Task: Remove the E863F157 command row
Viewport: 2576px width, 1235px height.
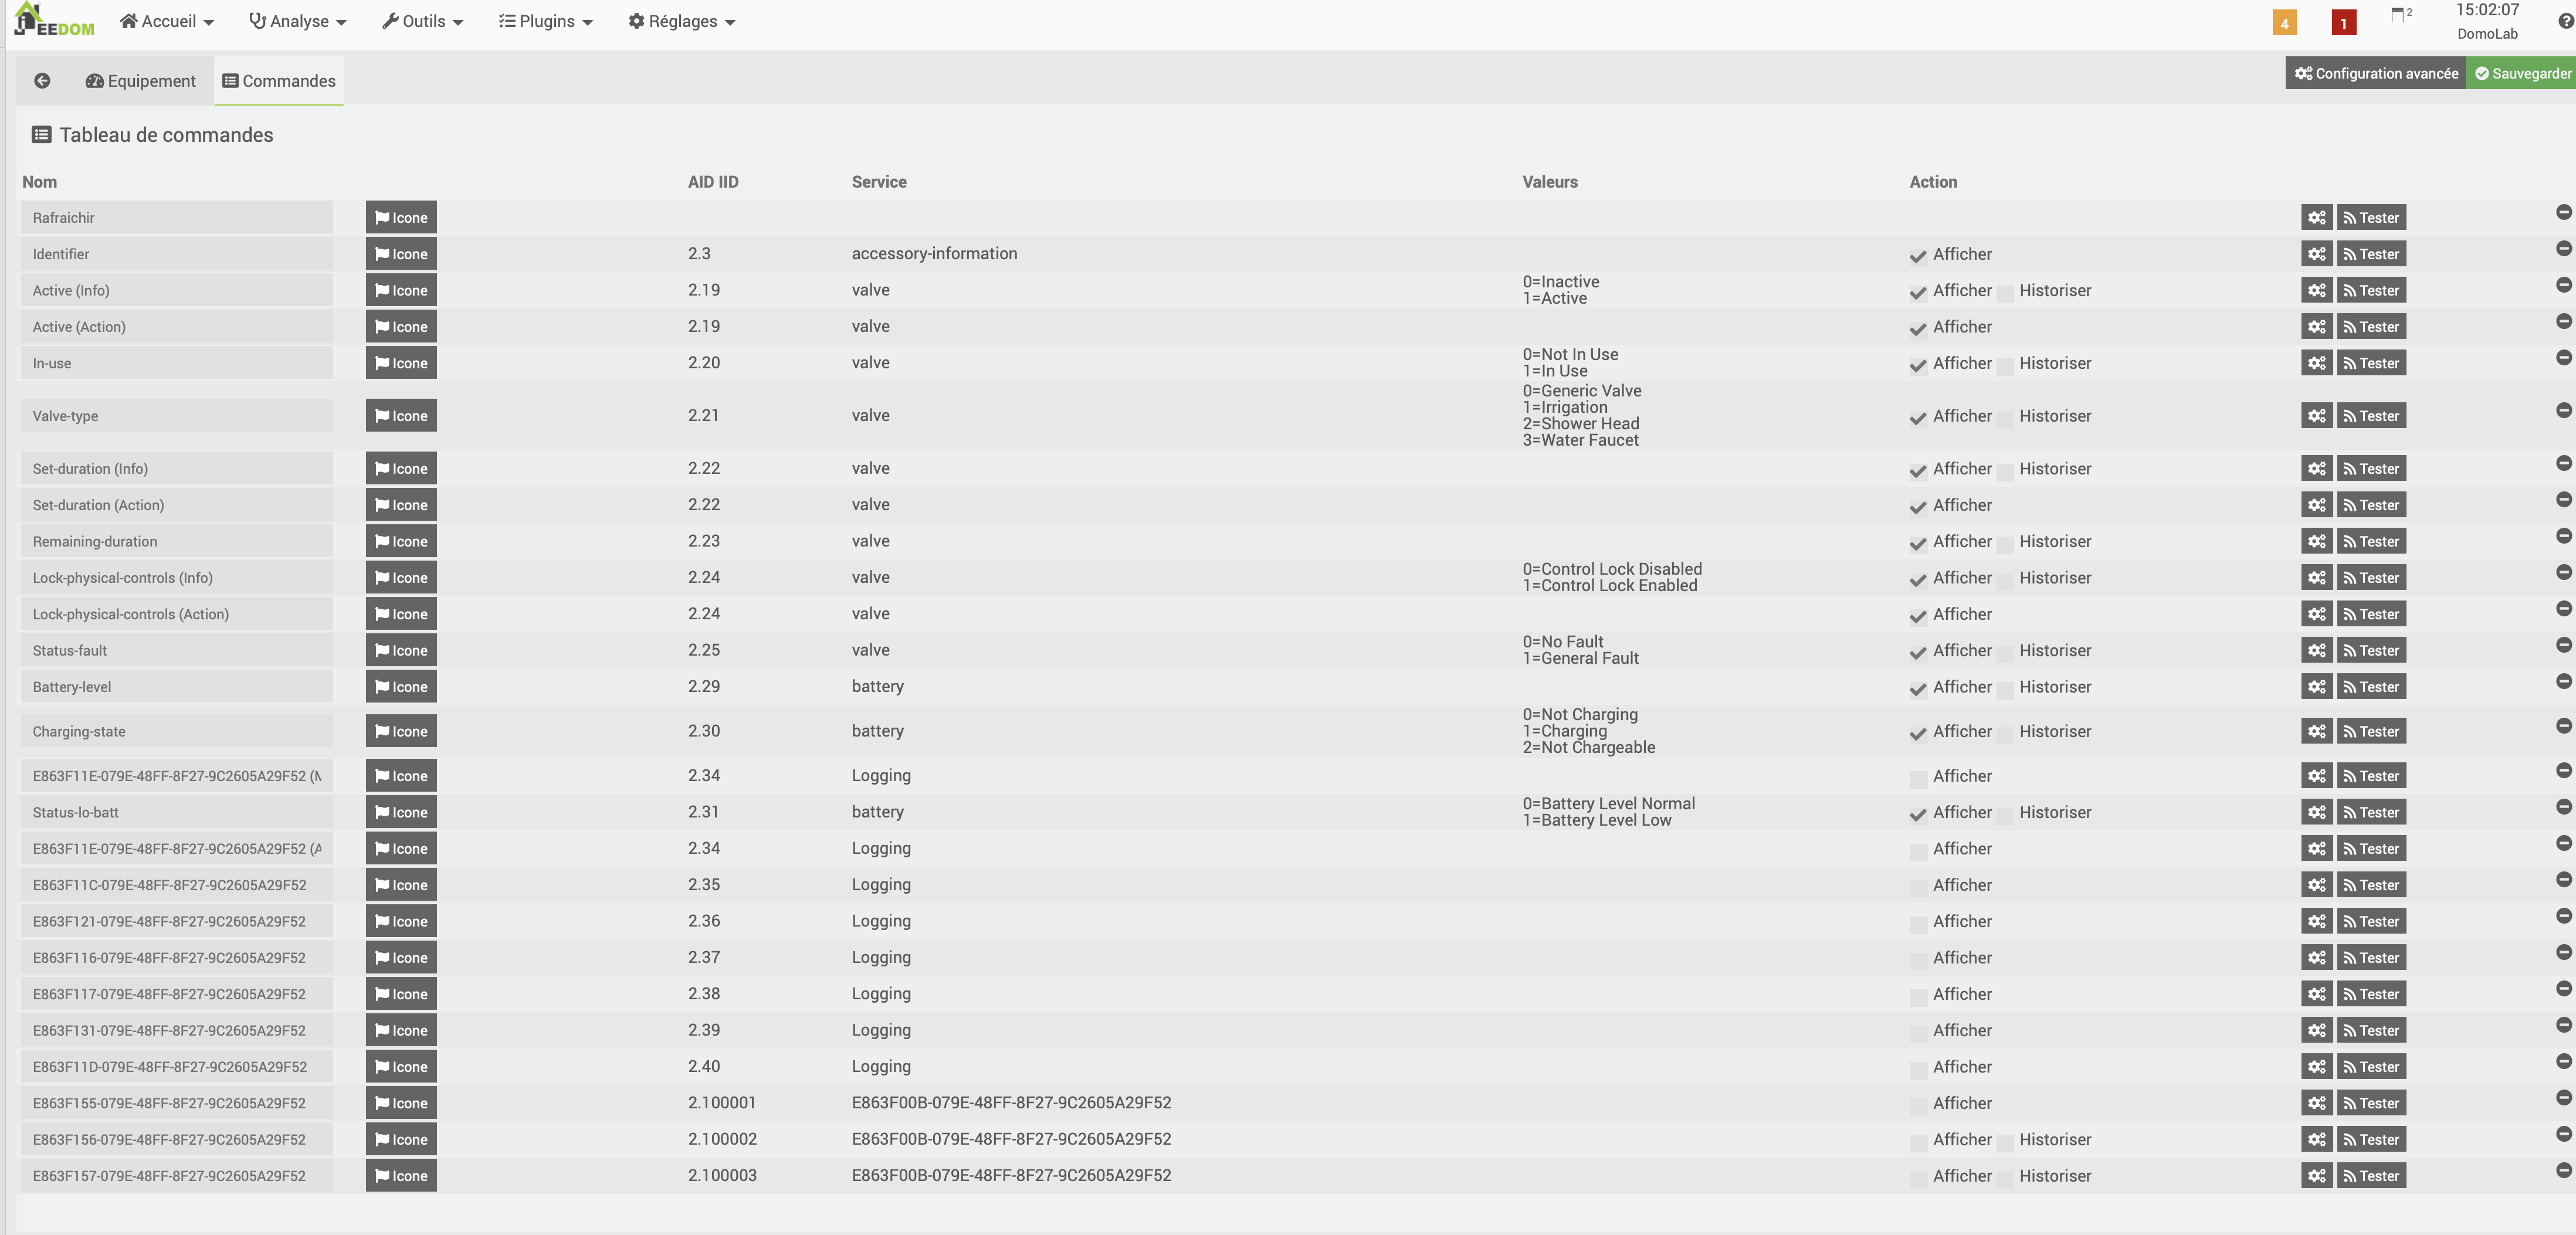Action: (2563, 1170)
